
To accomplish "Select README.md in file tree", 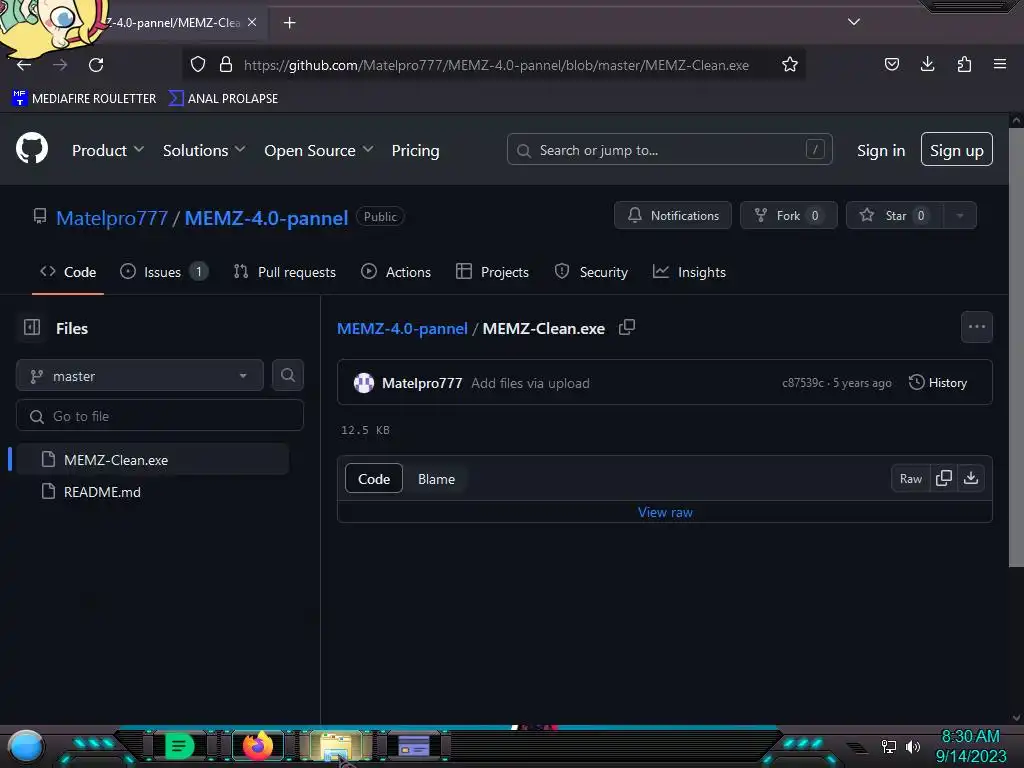I will click(x=153, y=492).
